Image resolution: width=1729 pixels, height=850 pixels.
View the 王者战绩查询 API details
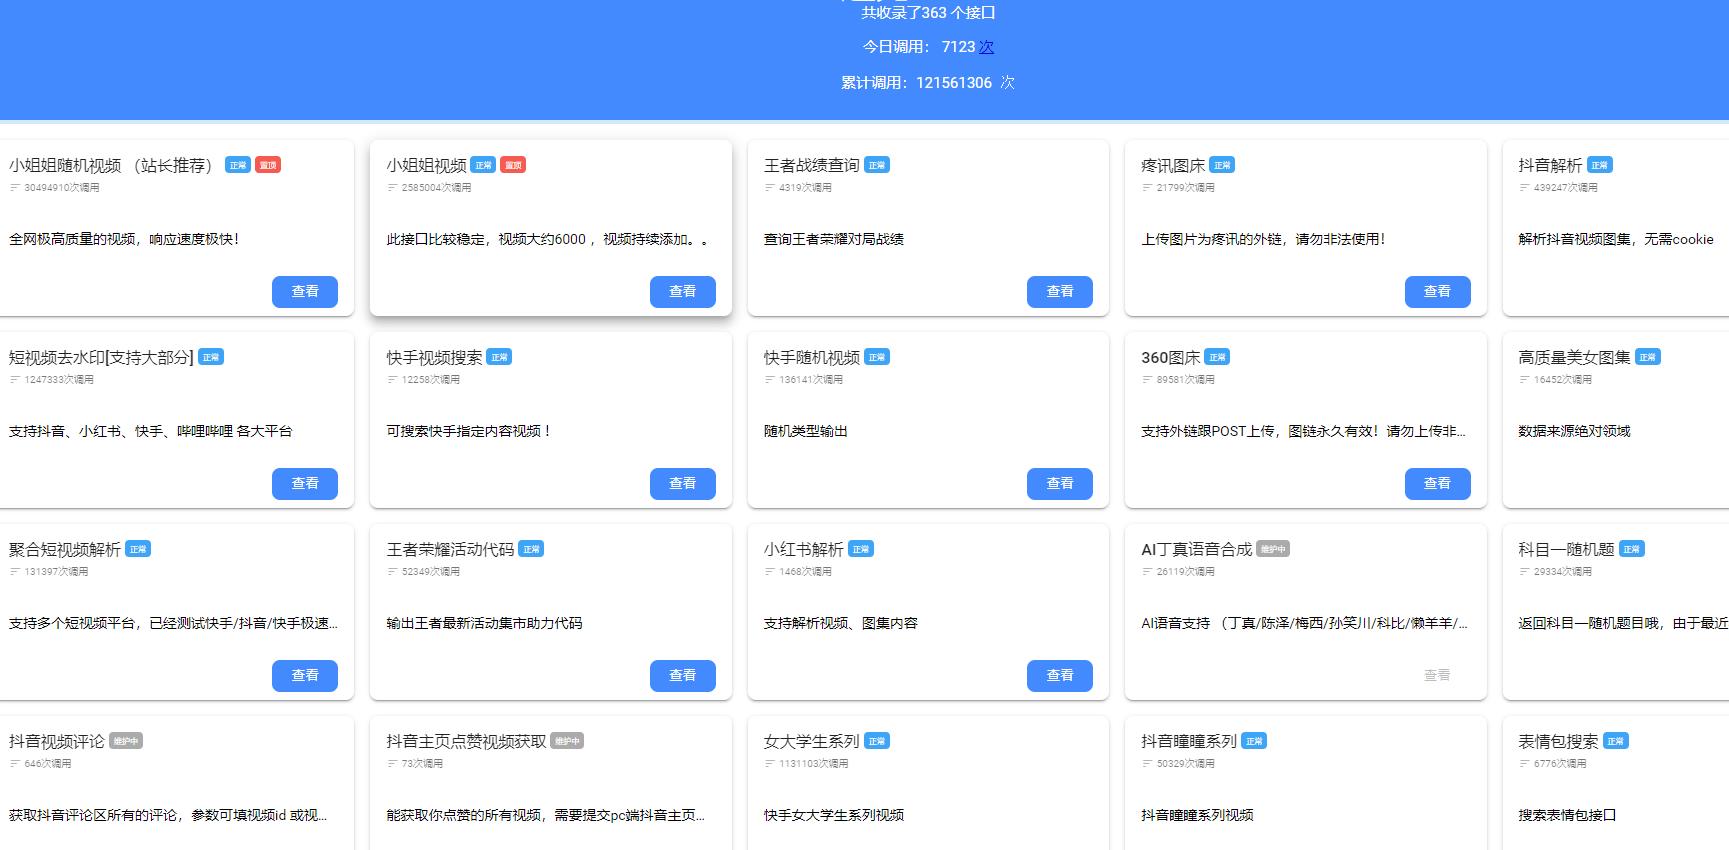(x=1059, y=291)
